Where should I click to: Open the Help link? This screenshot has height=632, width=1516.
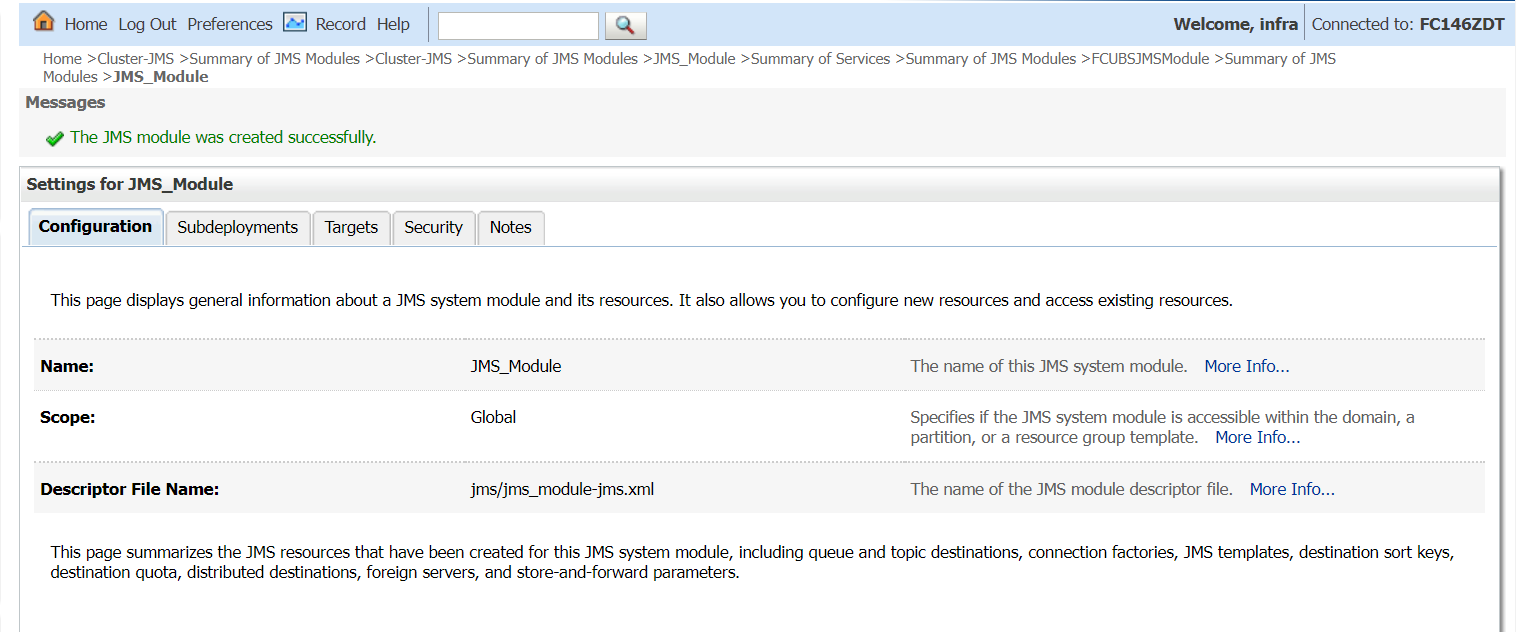(x=393, y=24)
